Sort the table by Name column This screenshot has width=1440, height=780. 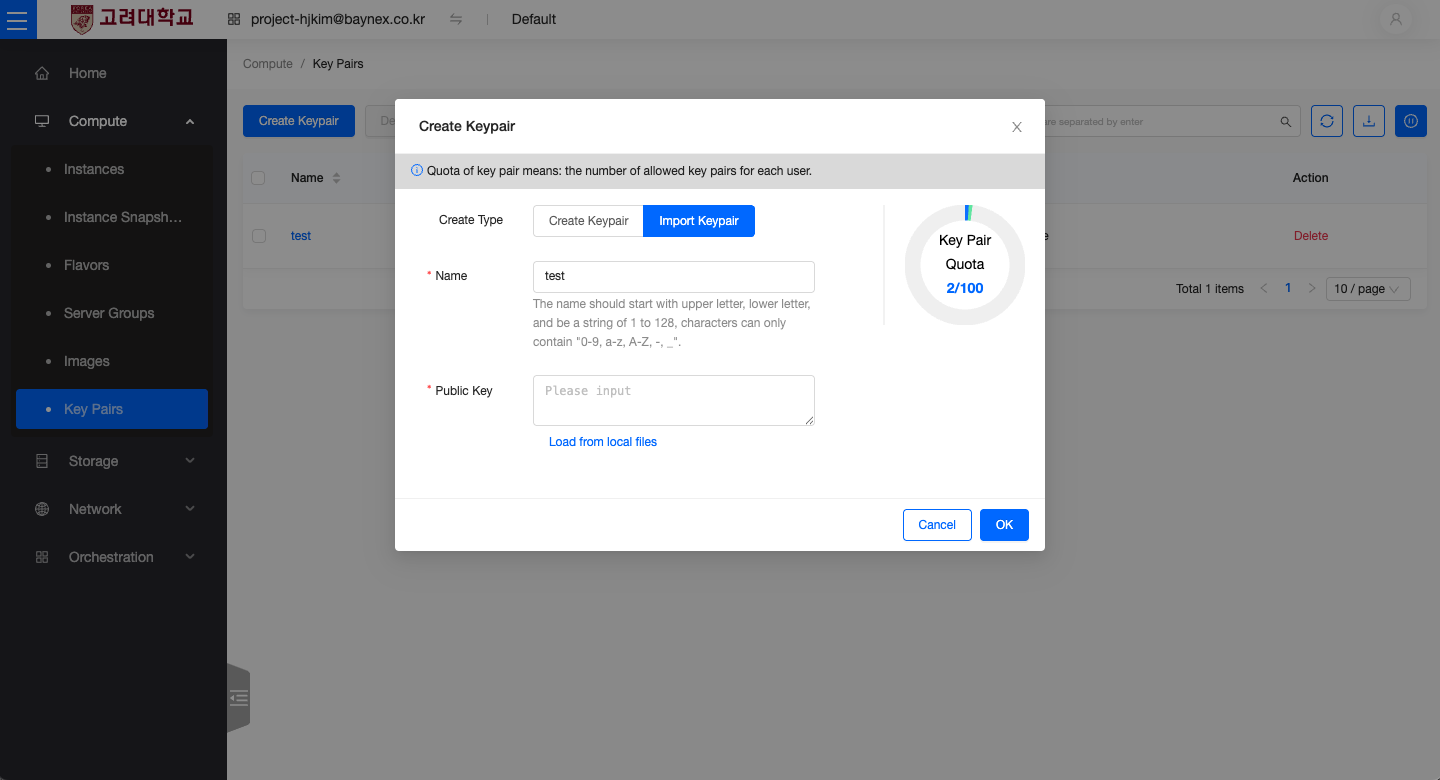(336, 178)
